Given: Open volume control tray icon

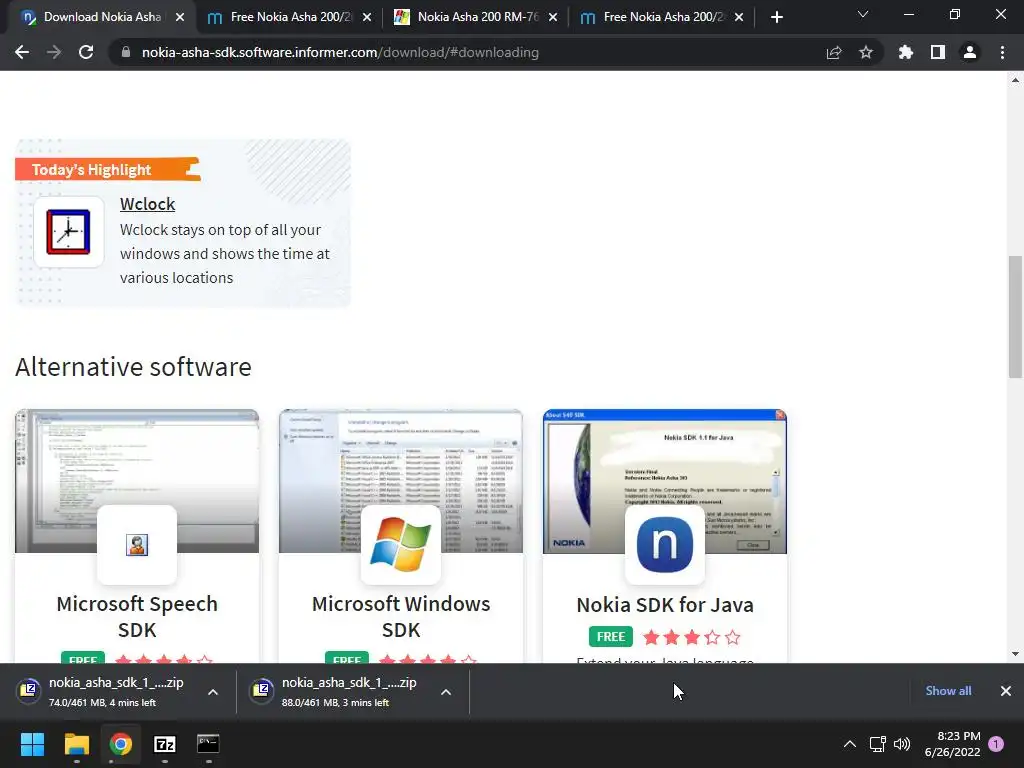Looking at the screenshot, I should (x=902, y=744).
